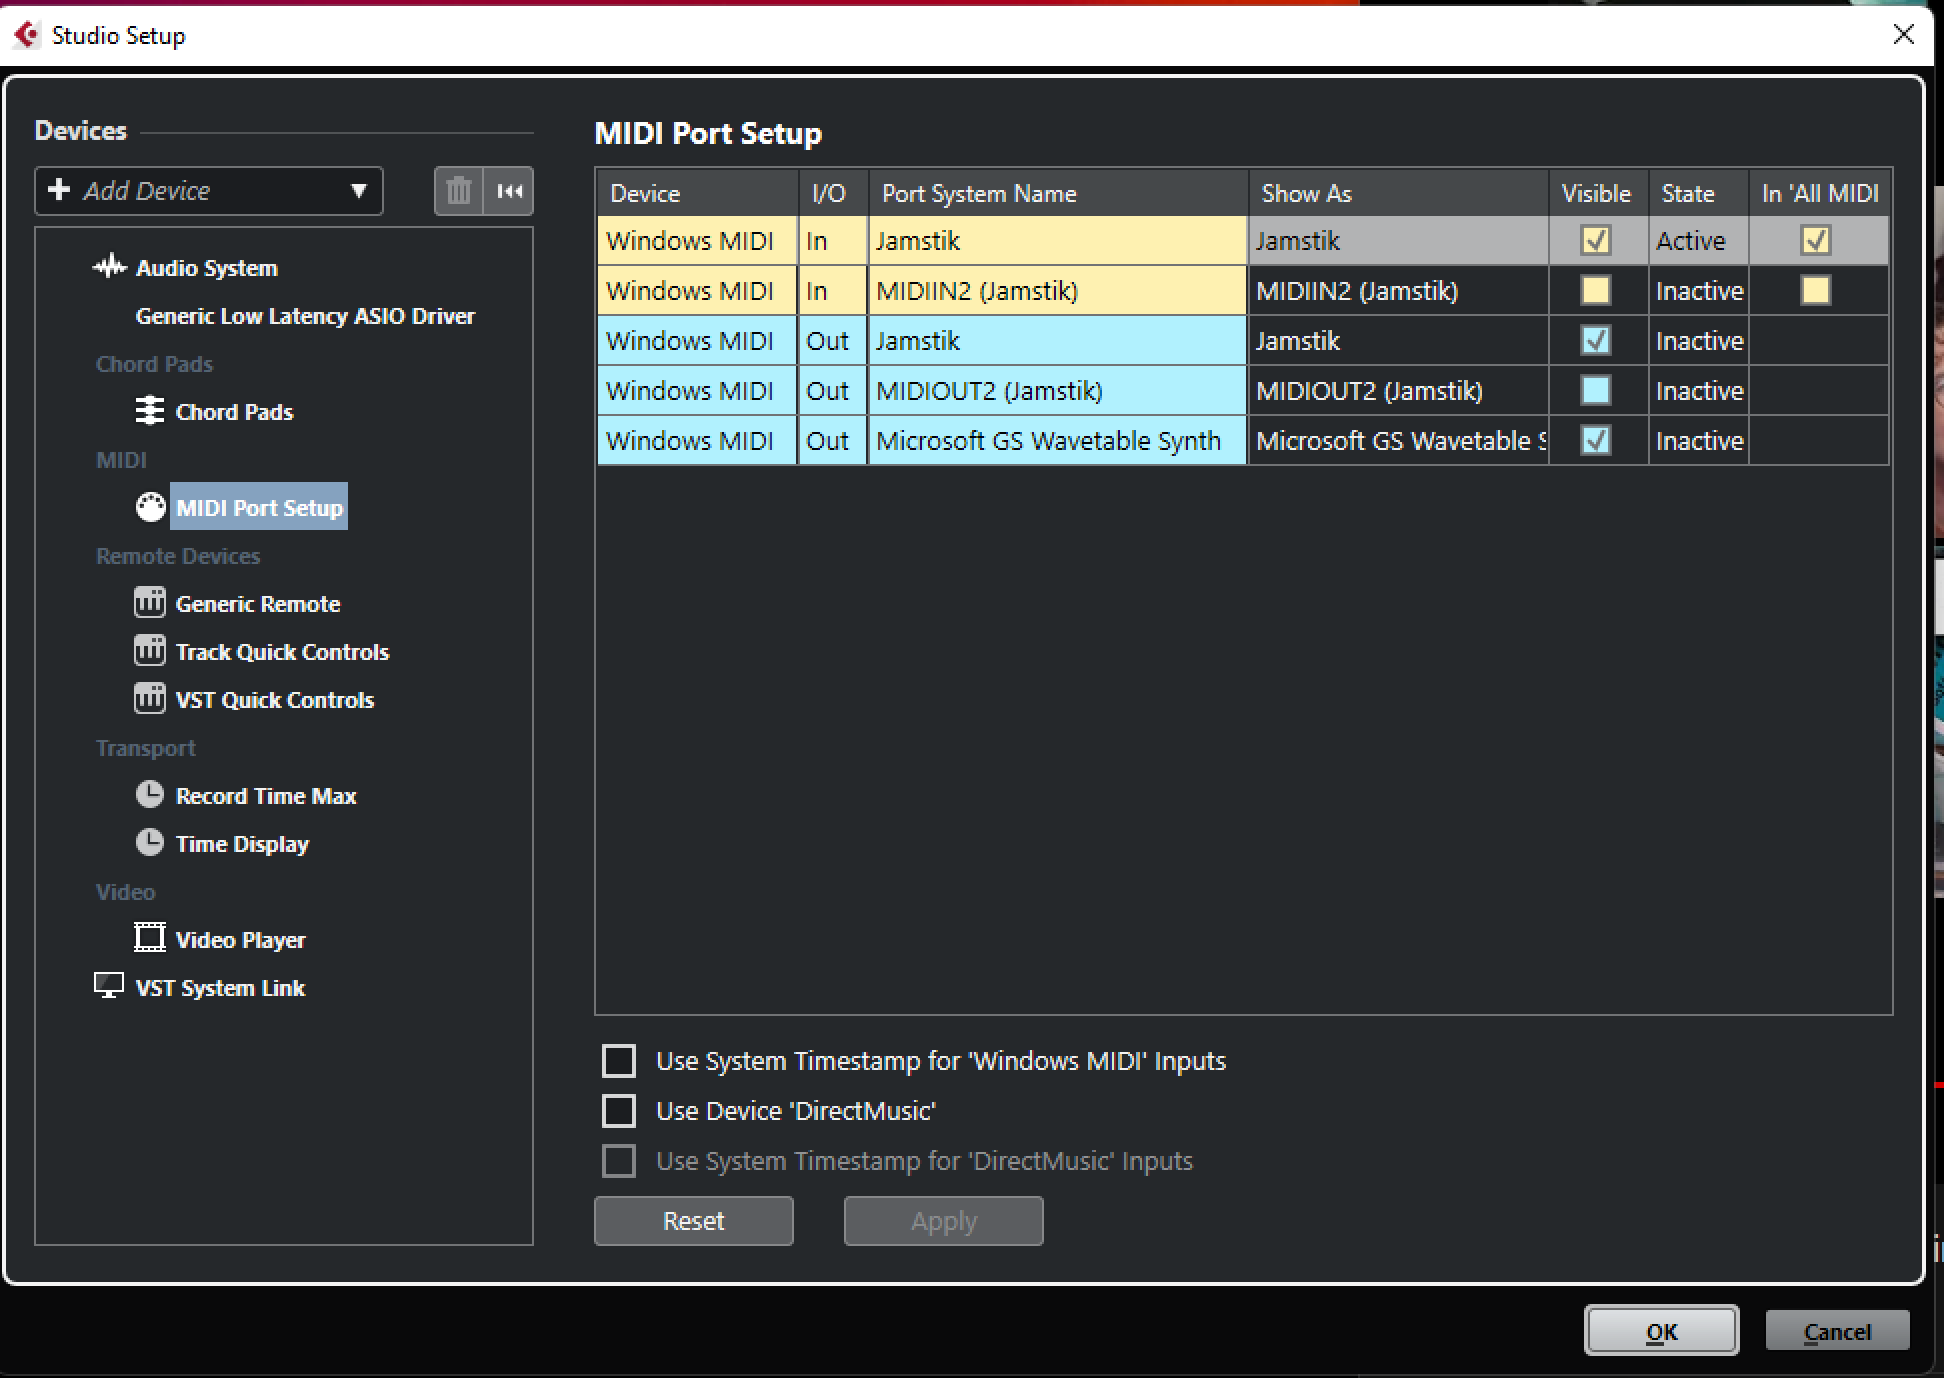This screenshot has height=1378, width=1944.
Task: Click the Generic Remote icon
Action: click(150, 603)
